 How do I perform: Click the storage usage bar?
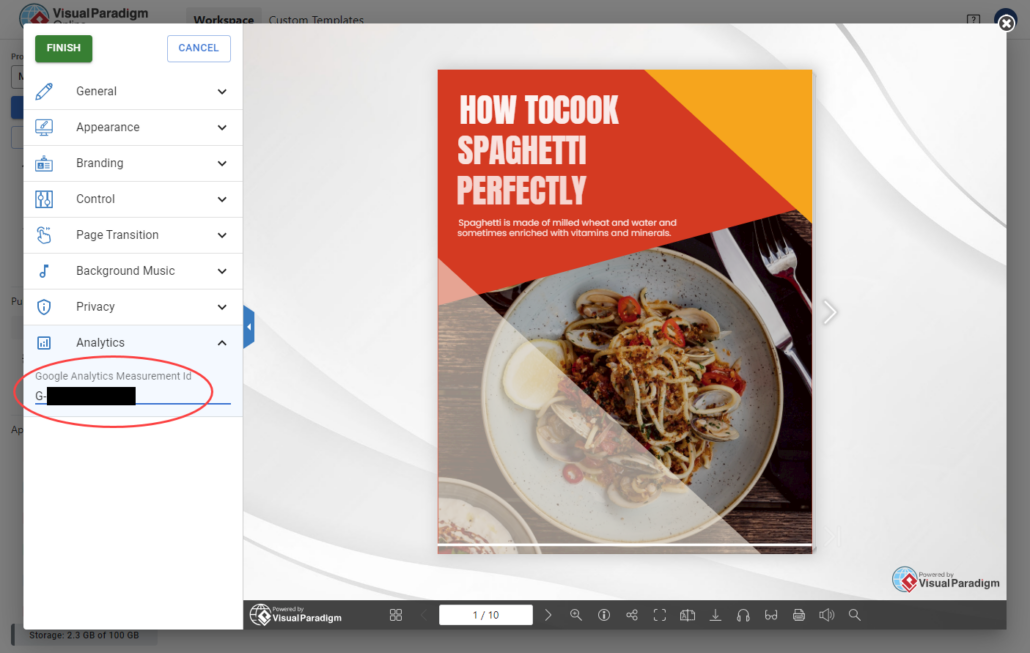pos(85,634)
